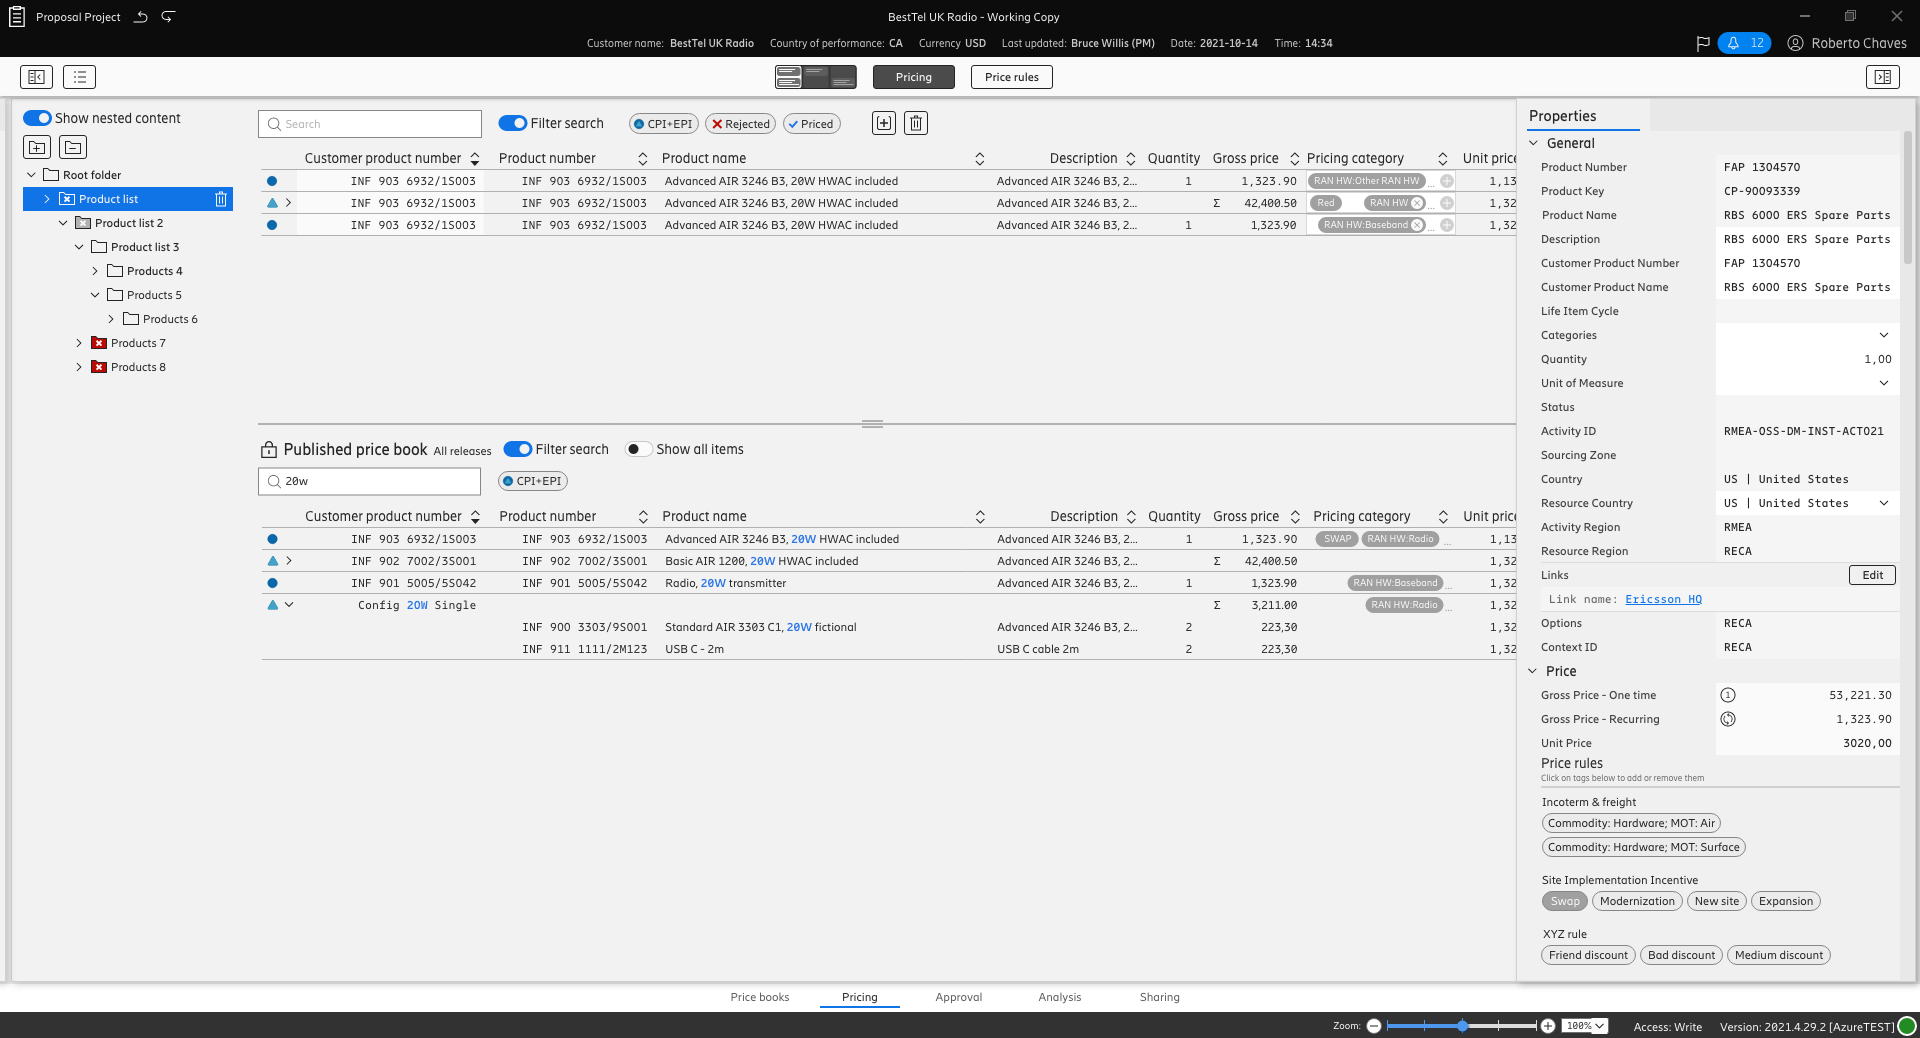Open the flag icon in the header
The width and height of the screenshot is (1920, 1038).
[x=1703, y=43]
